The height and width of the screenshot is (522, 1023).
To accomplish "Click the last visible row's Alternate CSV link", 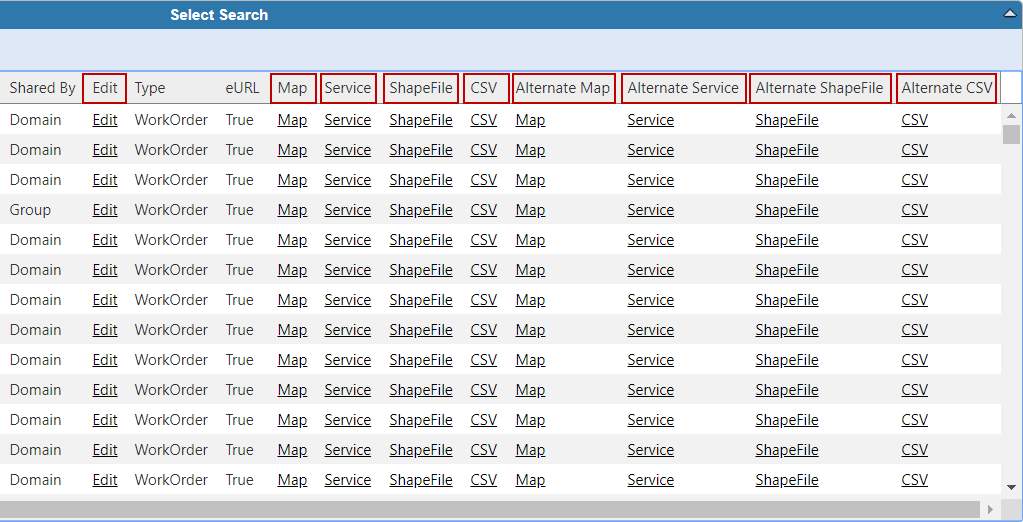I will tap(914, 480).
